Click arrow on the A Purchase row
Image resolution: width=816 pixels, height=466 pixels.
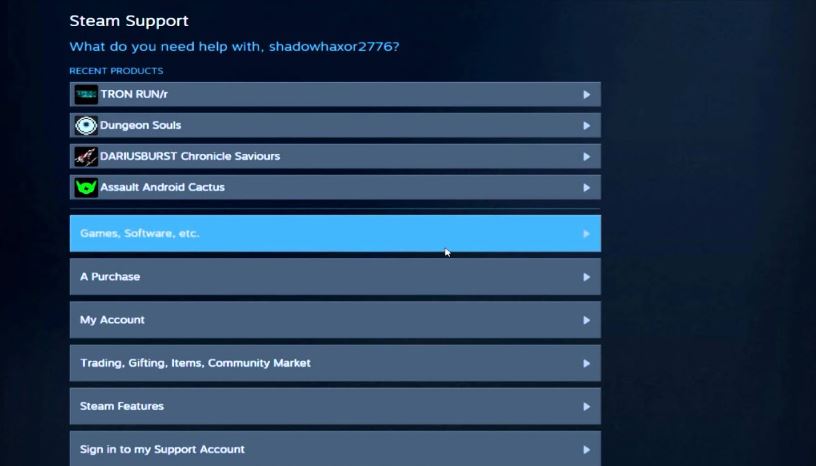tap(586, 277)
